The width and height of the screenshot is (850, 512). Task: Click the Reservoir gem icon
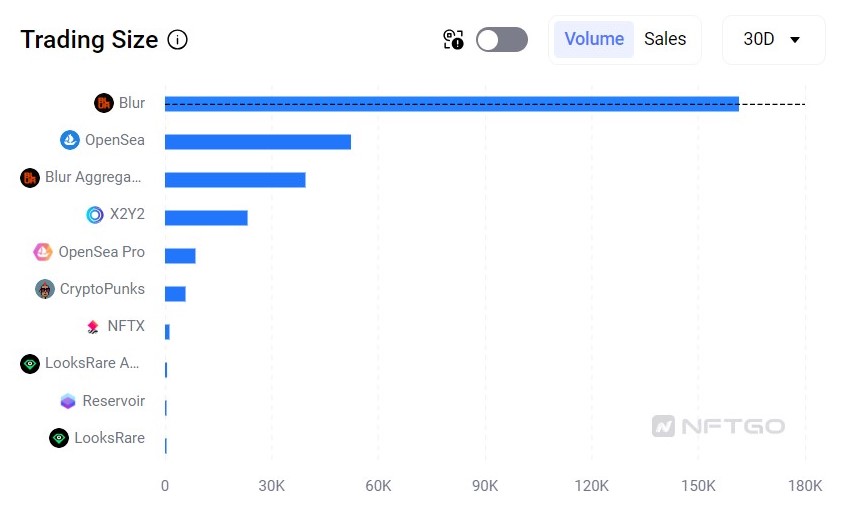(68, 401)
